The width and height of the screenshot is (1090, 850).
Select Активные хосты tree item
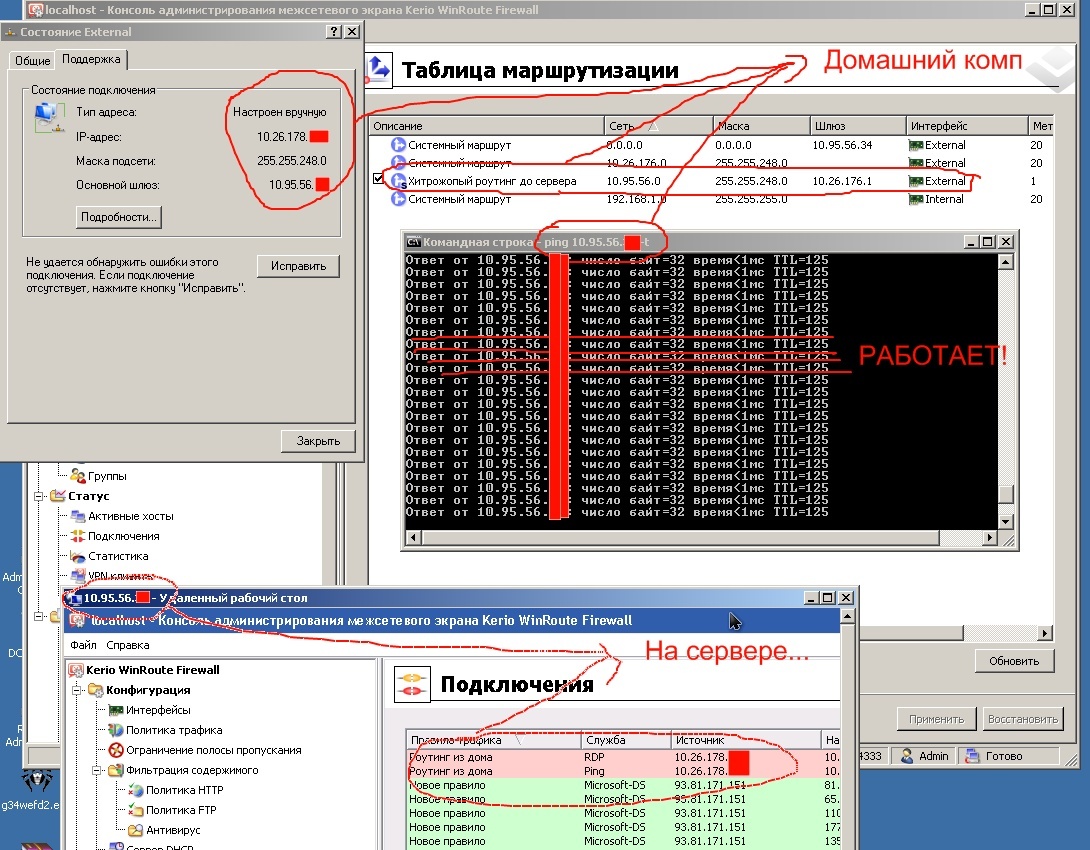[x=131, y=516]
